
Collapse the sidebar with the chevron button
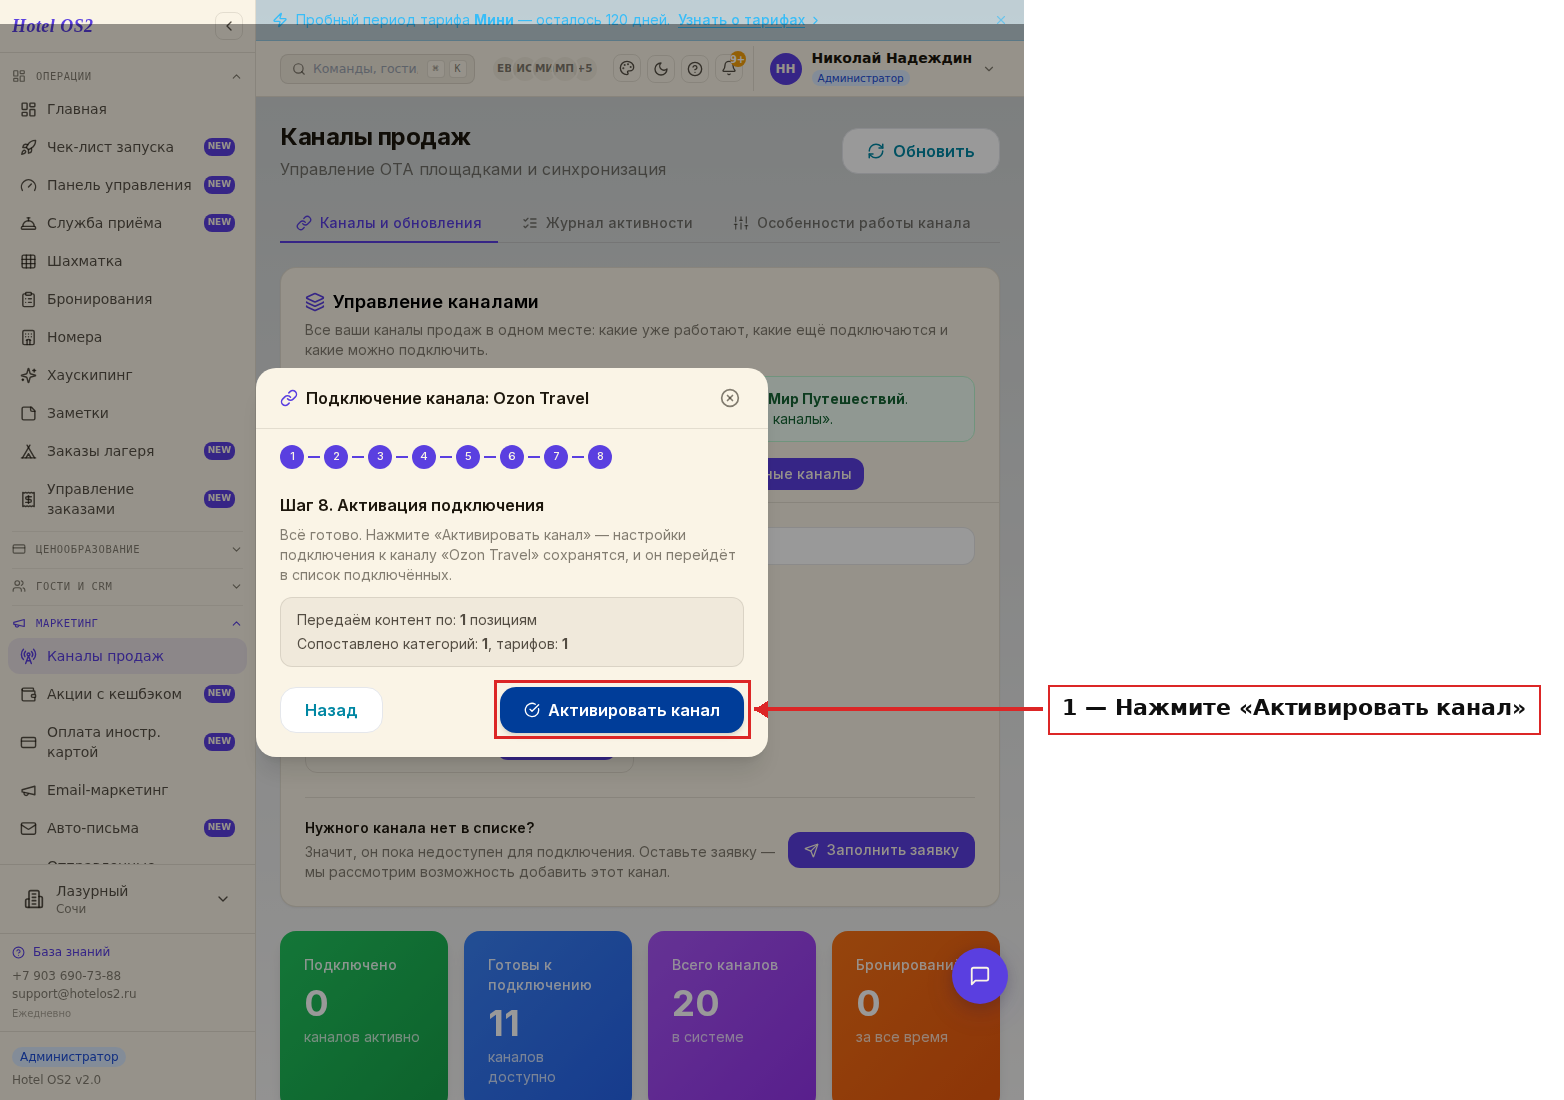tap(229, 26)
